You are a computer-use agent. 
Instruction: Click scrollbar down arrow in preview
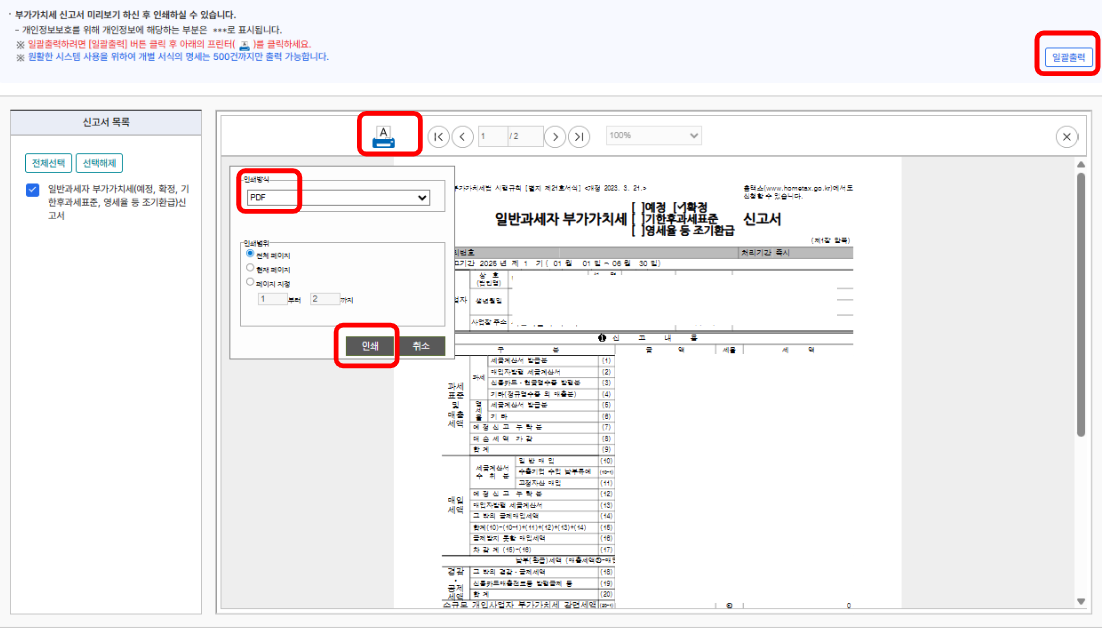pyautogui.click(x=1081, y=601)
